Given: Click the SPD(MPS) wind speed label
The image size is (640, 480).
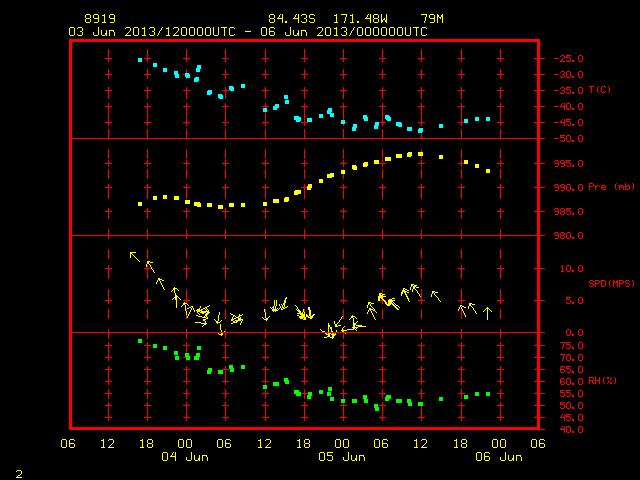Looking at the screenshot, I should coord(611,283).
